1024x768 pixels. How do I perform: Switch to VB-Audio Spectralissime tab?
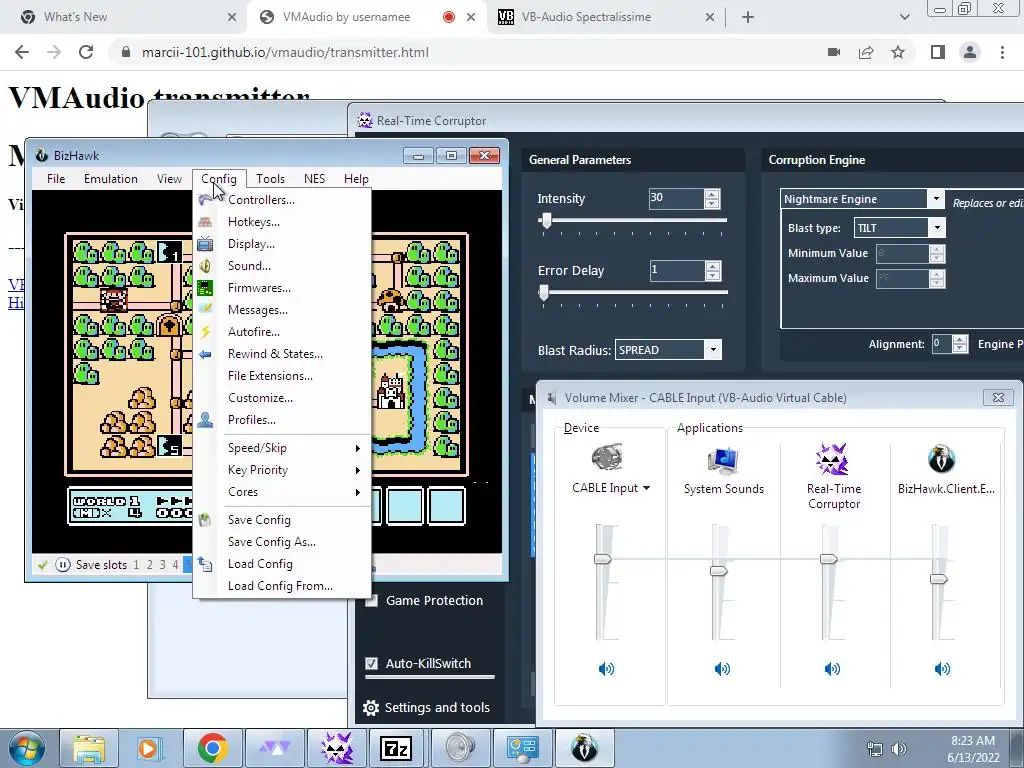(604, 17)
